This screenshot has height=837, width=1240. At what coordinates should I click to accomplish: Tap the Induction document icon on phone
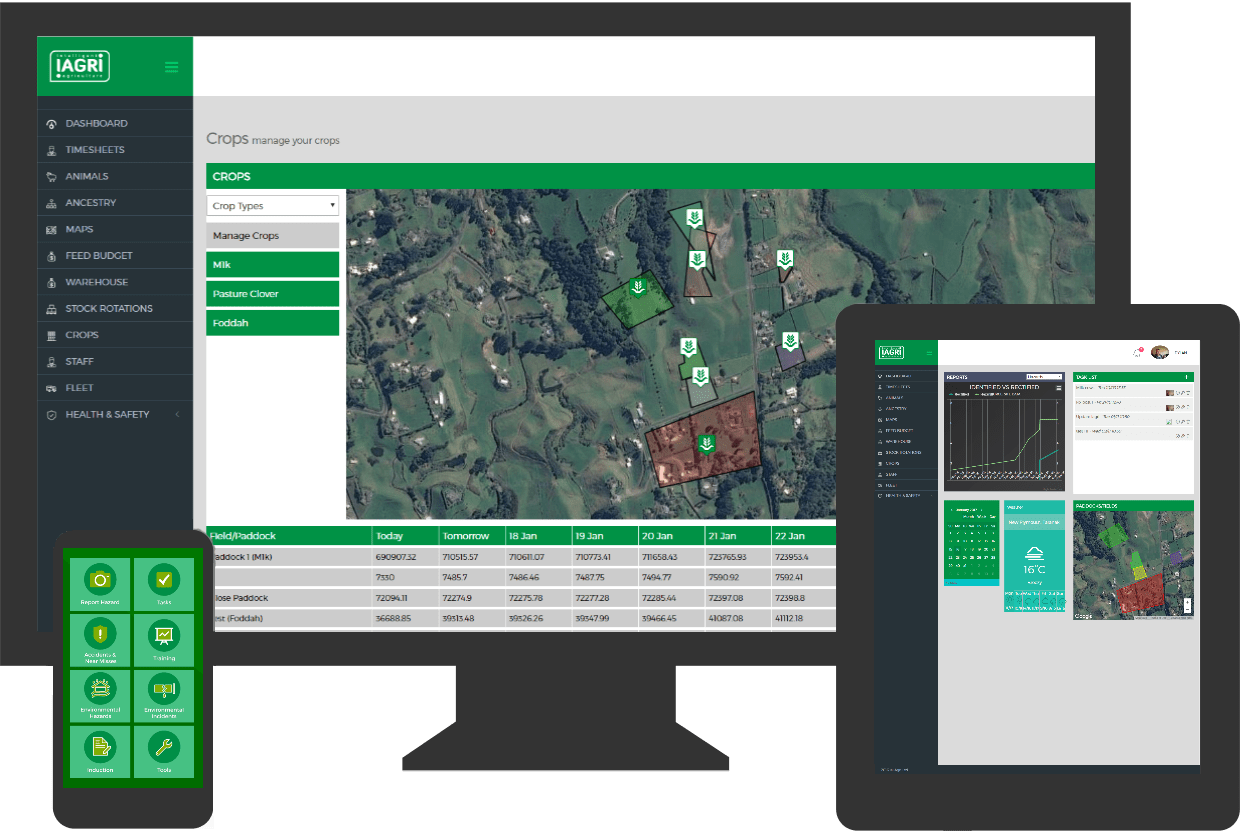tap(100, 745)
